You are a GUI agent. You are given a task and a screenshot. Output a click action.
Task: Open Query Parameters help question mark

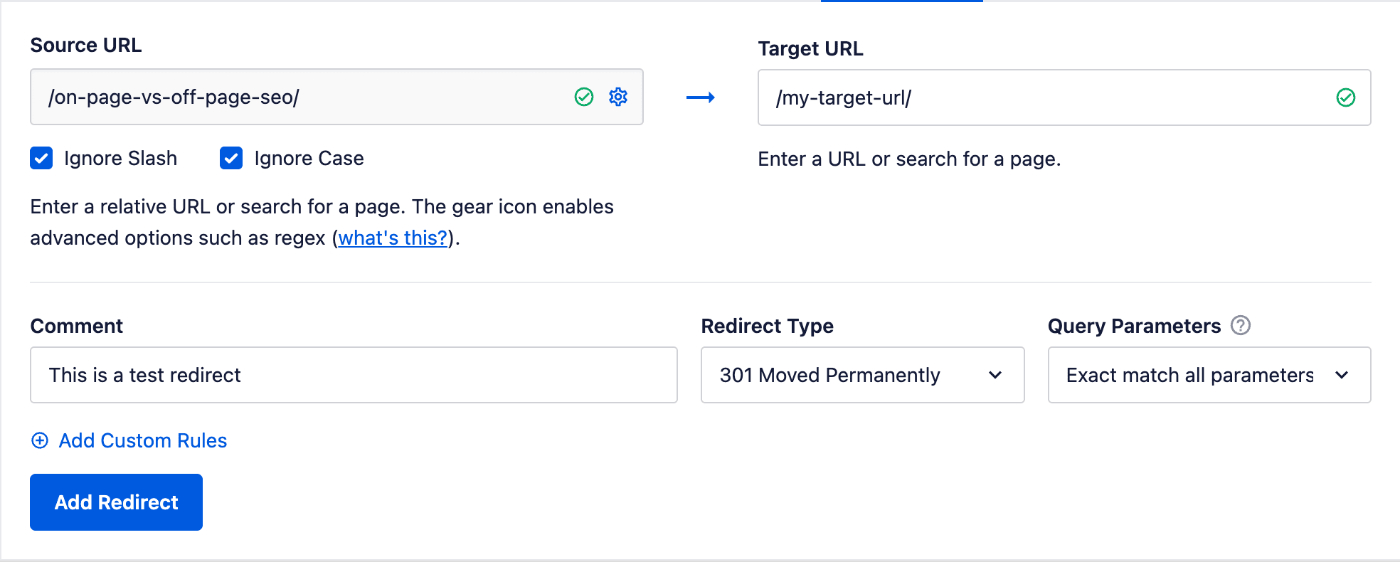[x=1241, y=326]
